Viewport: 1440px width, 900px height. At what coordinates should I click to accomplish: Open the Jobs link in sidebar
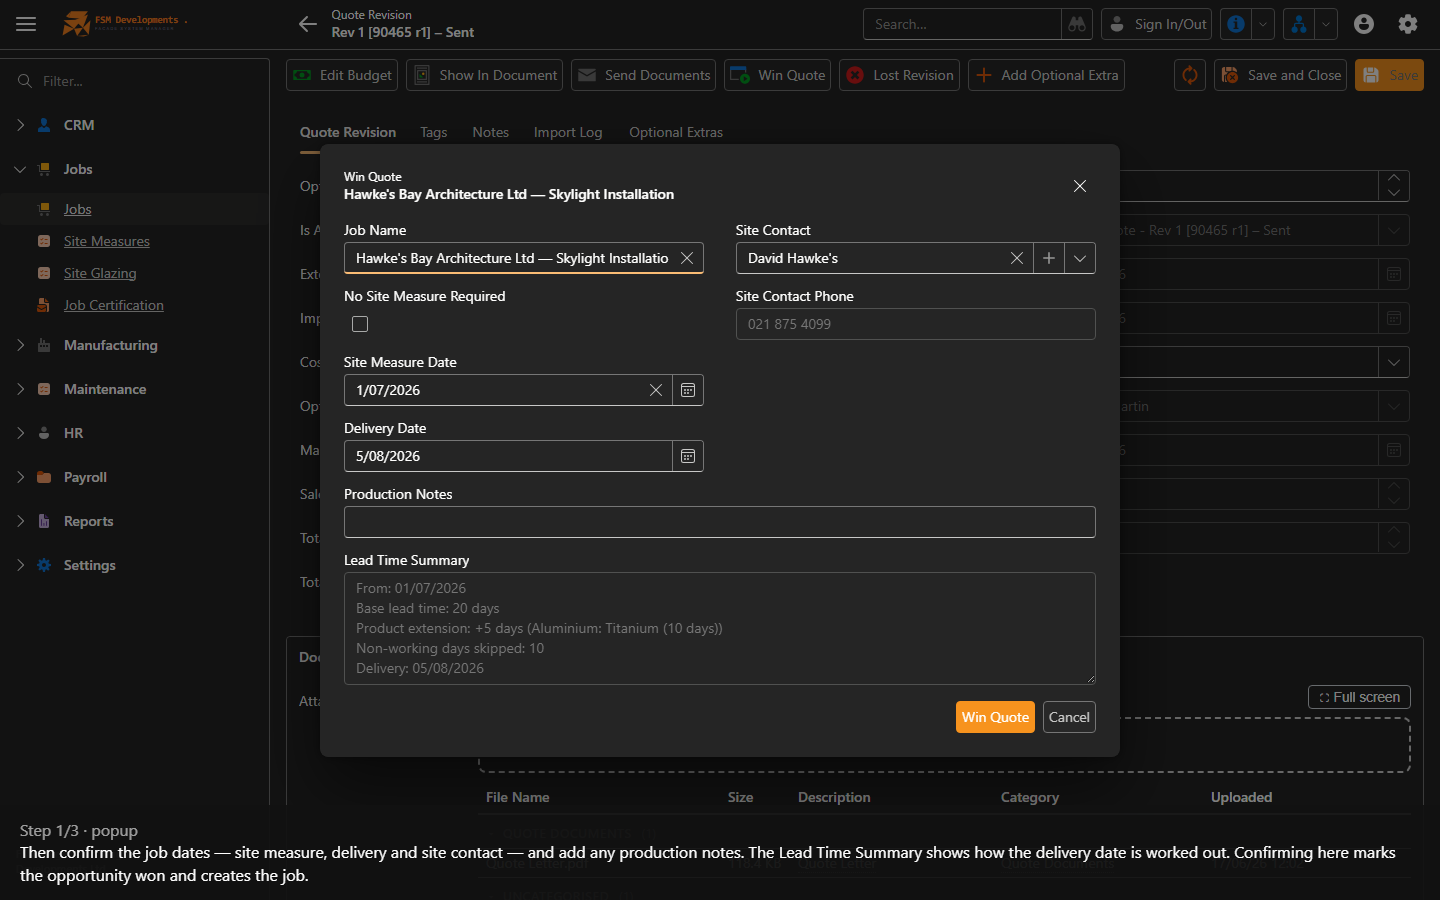[x=78, y=209]
